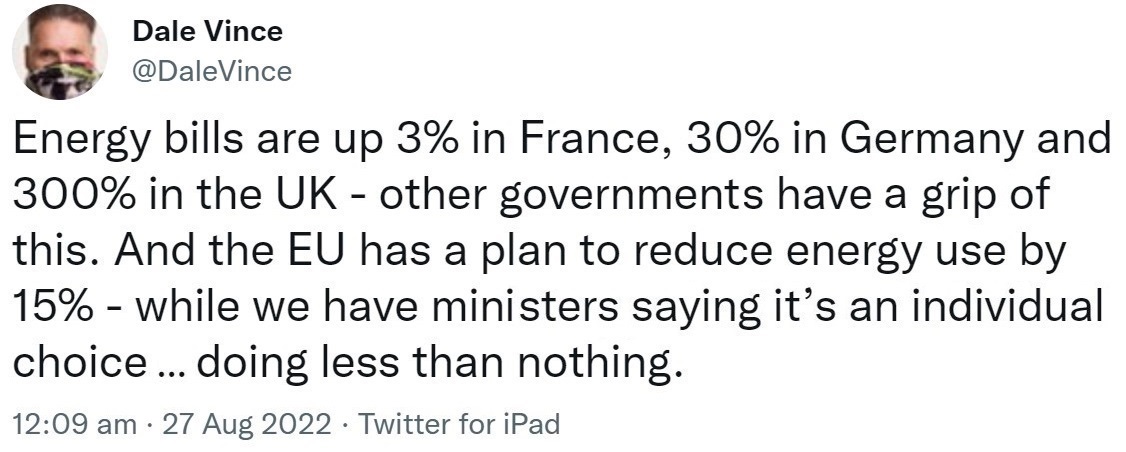Open the Twitter for iPad source link
Image resolution: width=1126 pixels, height=452 pixels.
pos(458,424)
